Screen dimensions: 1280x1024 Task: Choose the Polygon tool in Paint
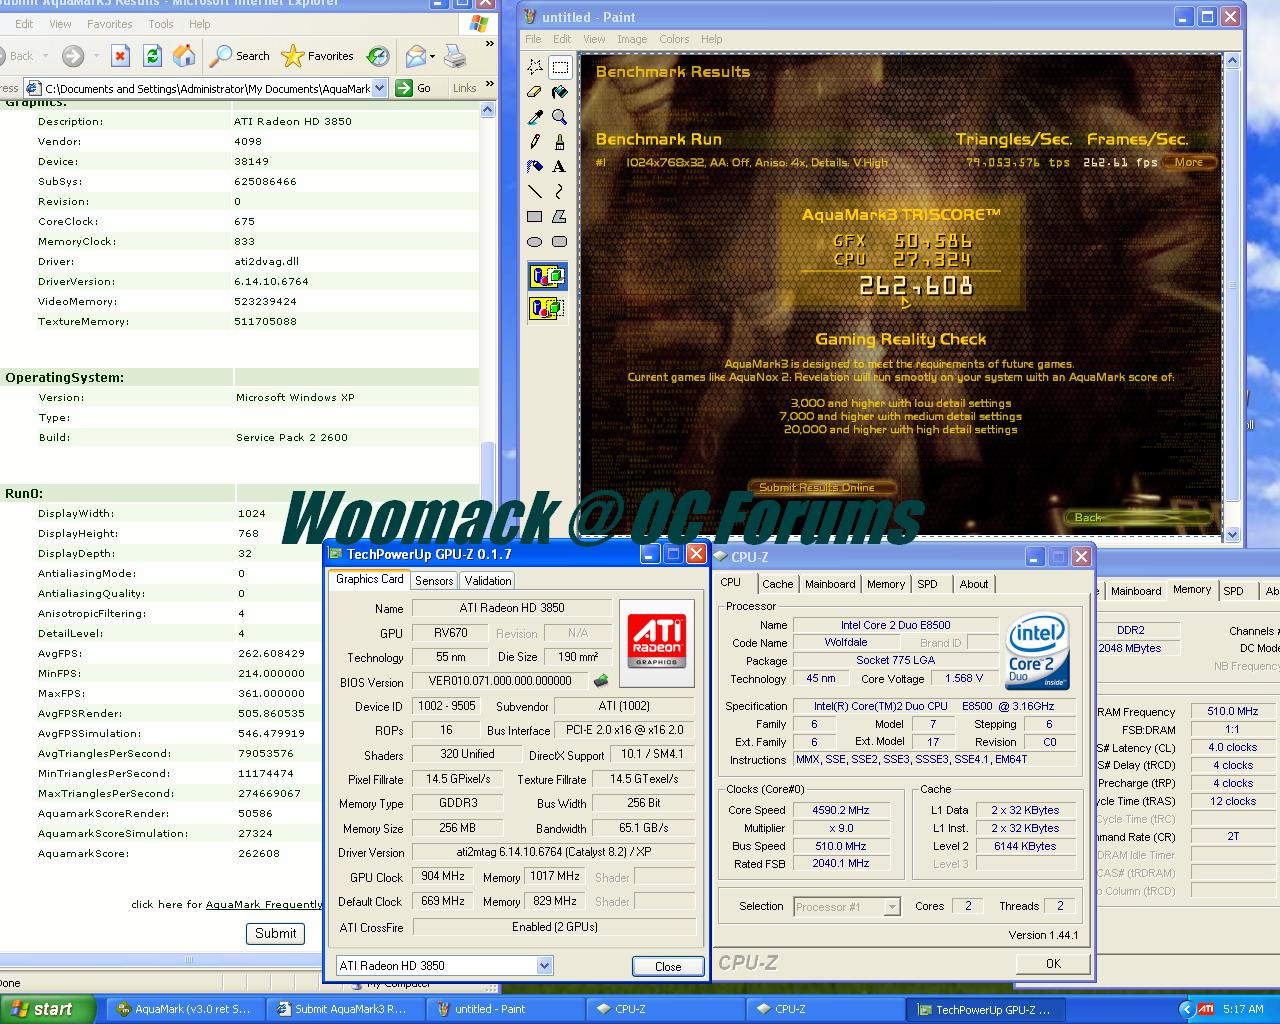click(560, 216)
